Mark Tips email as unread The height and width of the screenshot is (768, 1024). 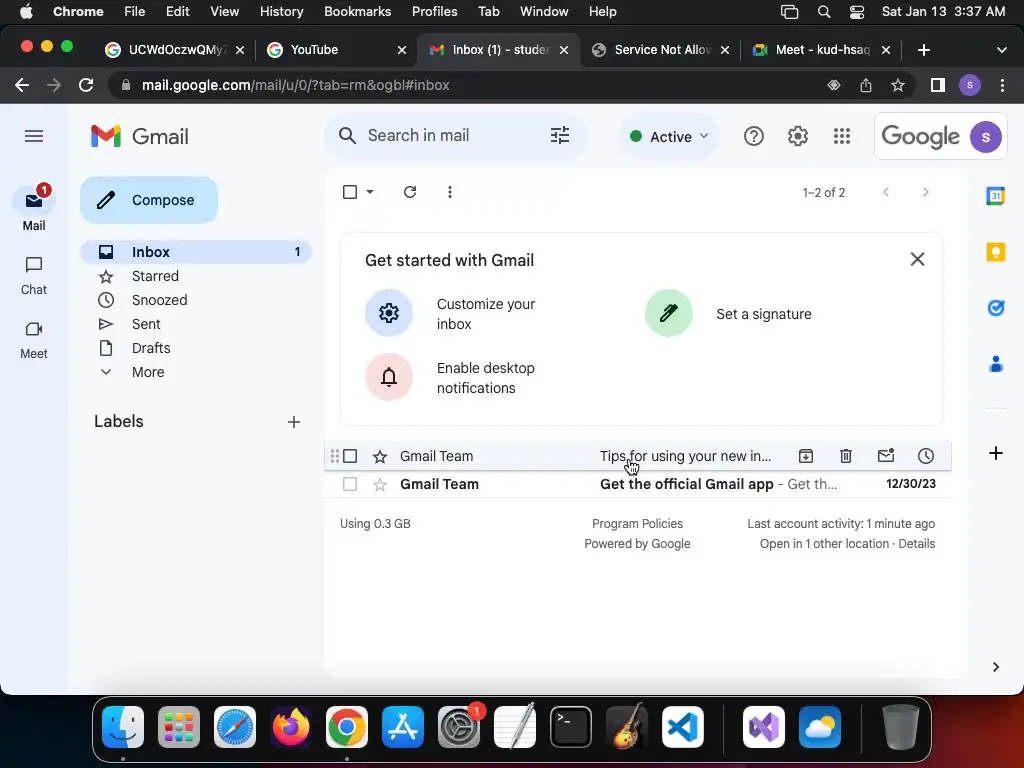coord(886,456)
